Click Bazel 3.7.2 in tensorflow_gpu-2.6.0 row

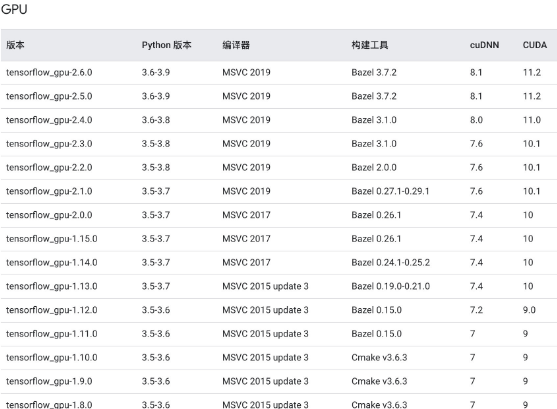(x=374, y=72)
